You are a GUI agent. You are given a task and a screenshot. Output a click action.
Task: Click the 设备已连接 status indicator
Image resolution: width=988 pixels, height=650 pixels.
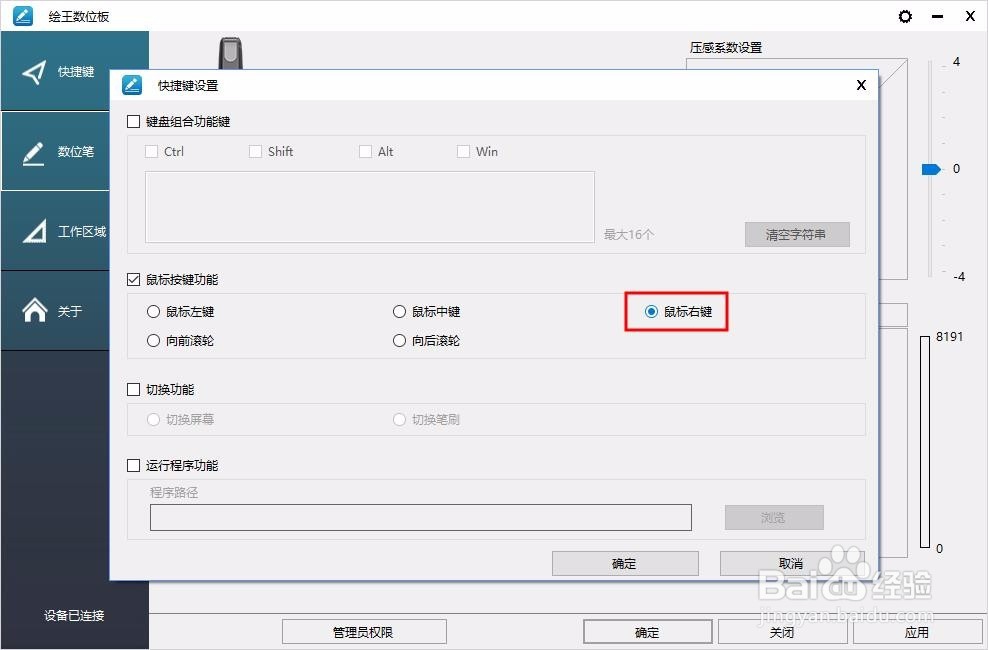73,616
